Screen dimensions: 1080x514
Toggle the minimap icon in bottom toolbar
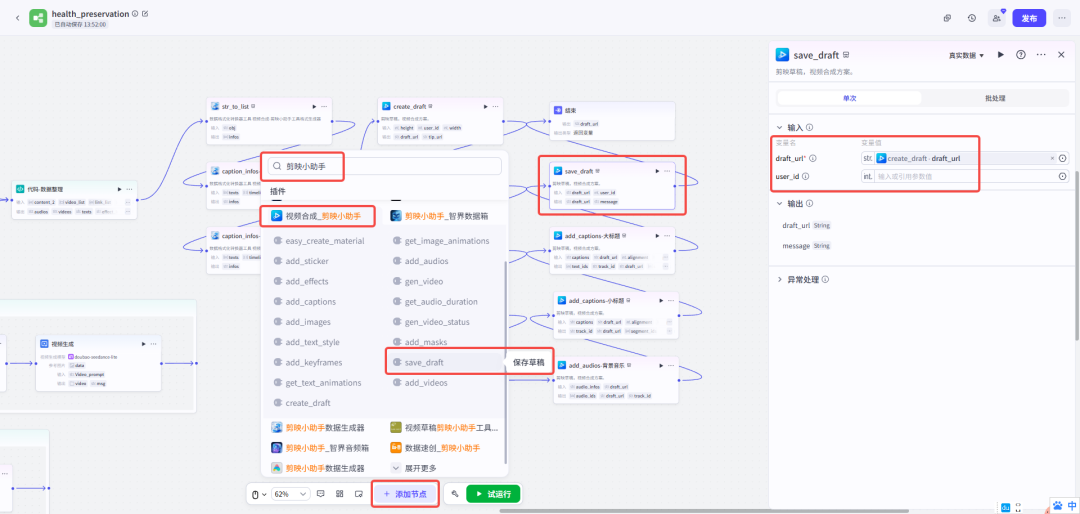(x=359, y=494)
